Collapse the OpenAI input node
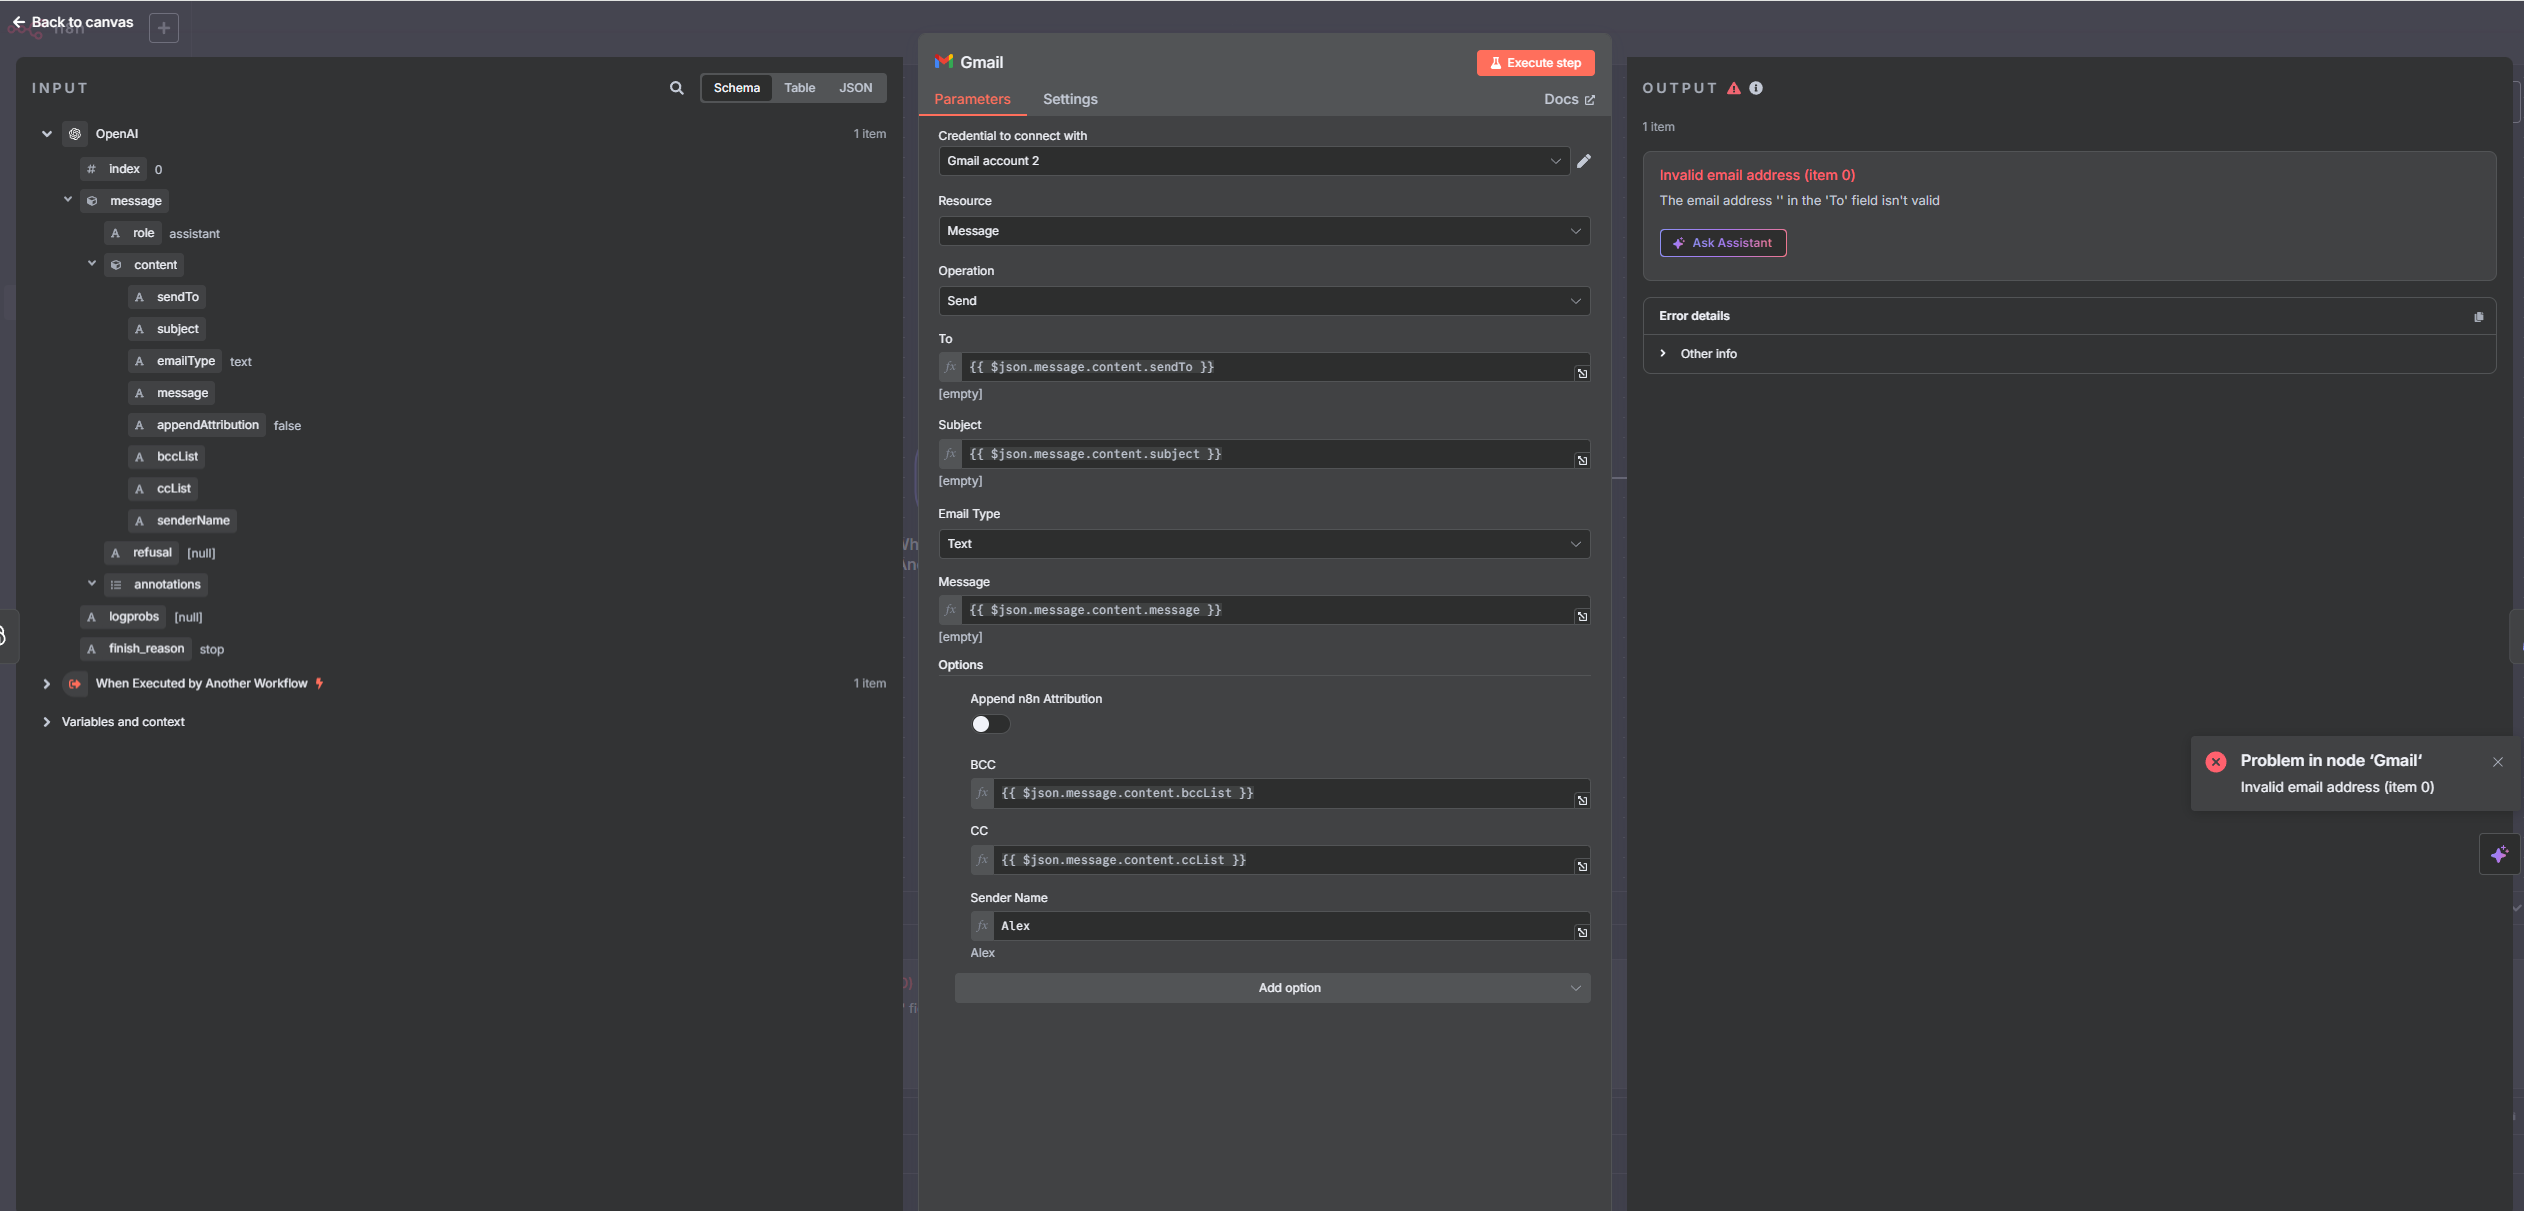The image size is (2524, 1211). coord(46,134)
